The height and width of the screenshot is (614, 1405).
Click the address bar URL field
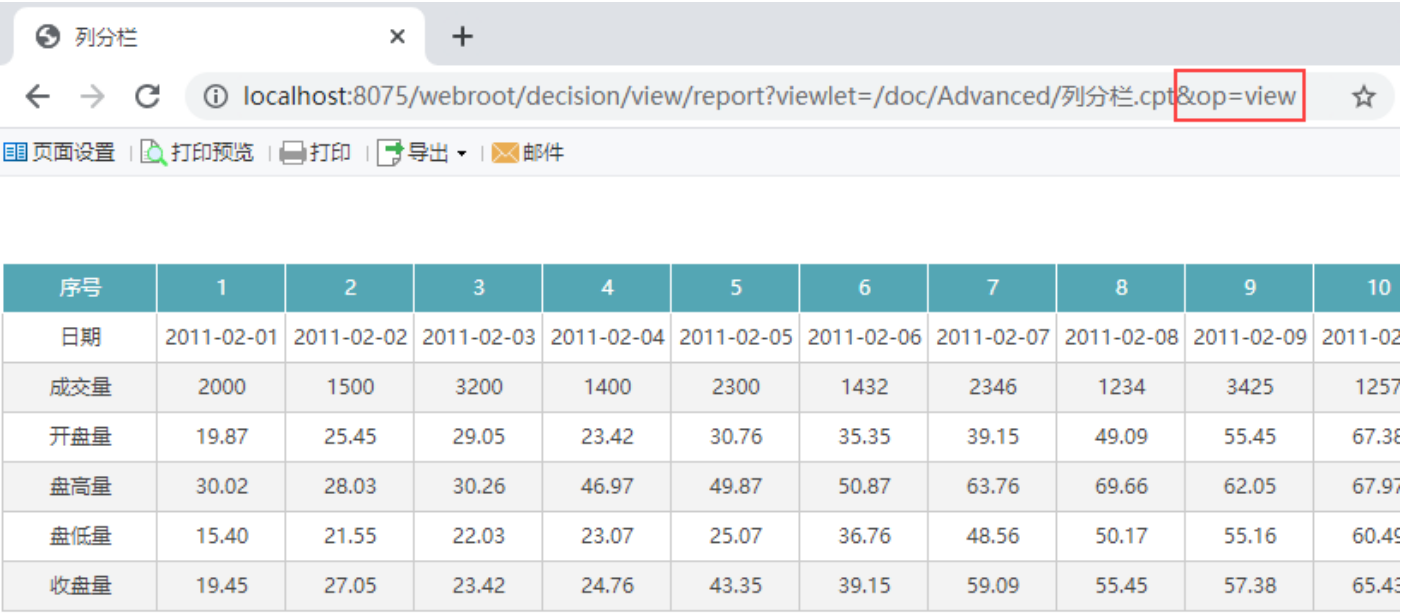(x=769, y=97)
